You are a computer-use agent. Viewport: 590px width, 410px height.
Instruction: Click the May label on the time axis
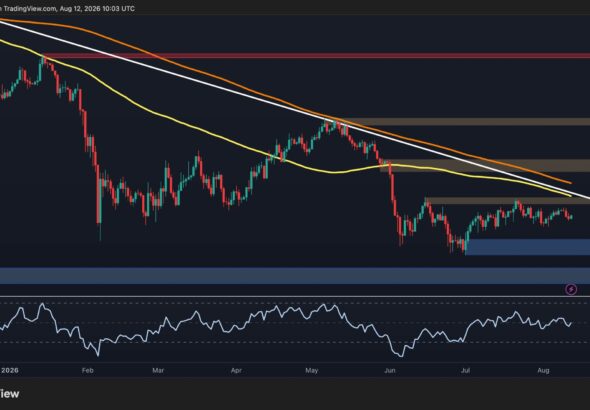312,371
